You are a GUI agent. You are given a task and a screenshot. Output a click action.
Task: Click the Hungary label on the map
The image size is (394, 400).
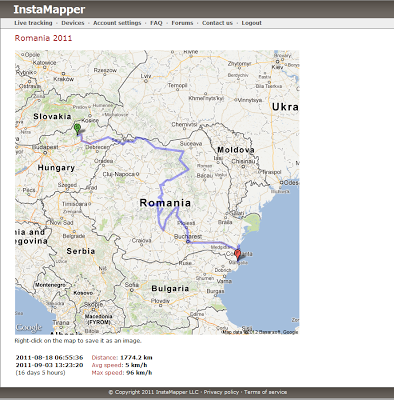click(x=56, y=168)
